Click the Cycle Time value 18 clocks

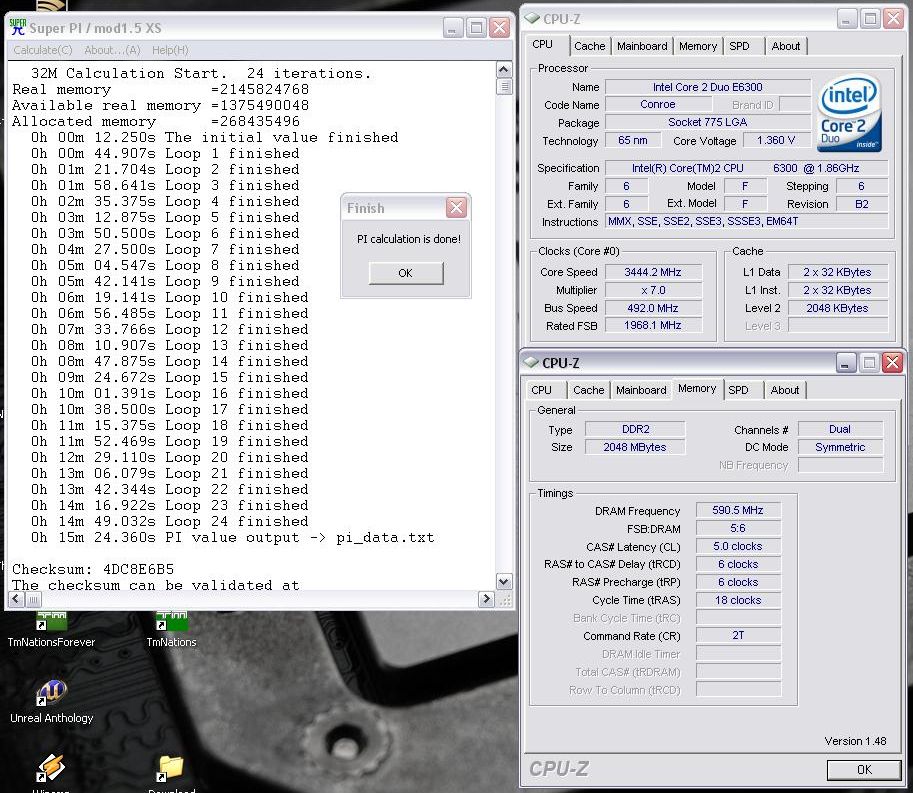point(738,600)
